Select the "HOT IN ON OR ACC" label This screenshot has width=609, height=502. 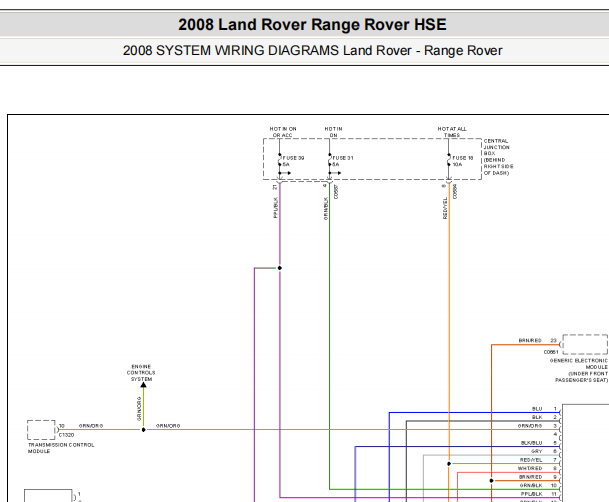coord(283,132)
